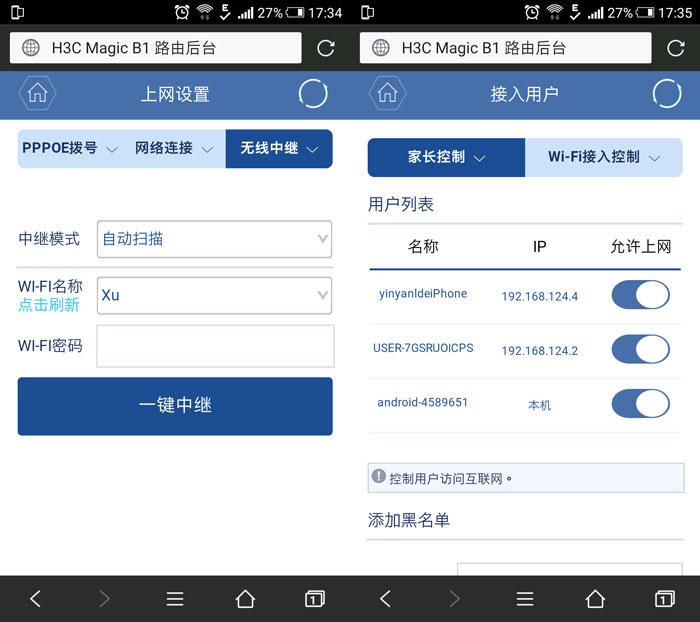Switch off internet access for android-4589651
The image size is (700, 622).
640,403
